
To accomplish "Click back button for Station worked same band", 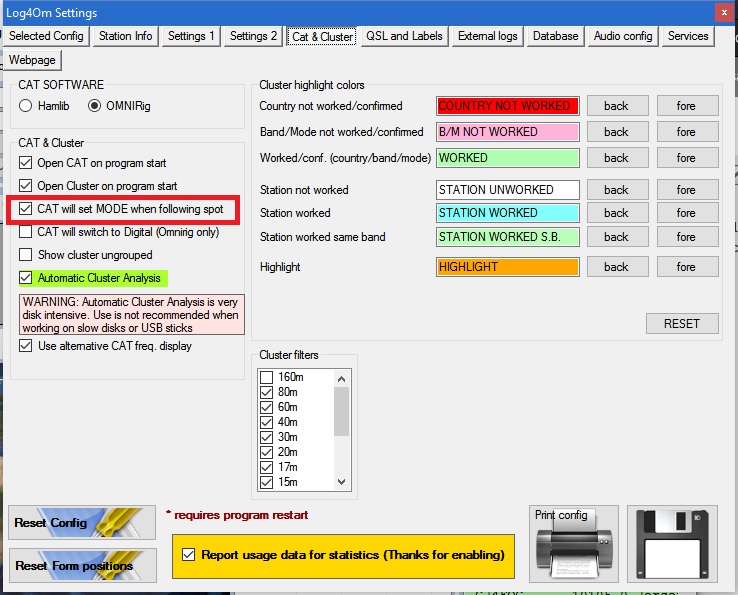I will click(618, 237).
